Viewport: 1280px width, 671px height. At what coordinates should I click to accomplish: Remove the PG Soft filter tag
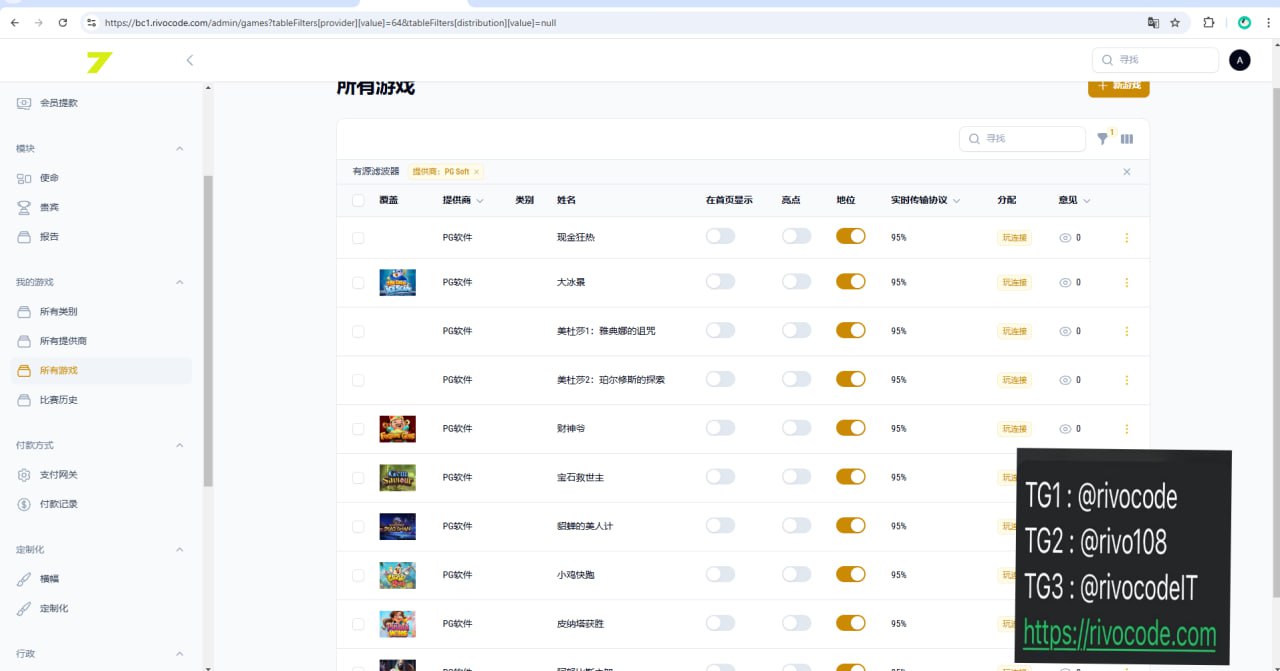pos(476,172)
